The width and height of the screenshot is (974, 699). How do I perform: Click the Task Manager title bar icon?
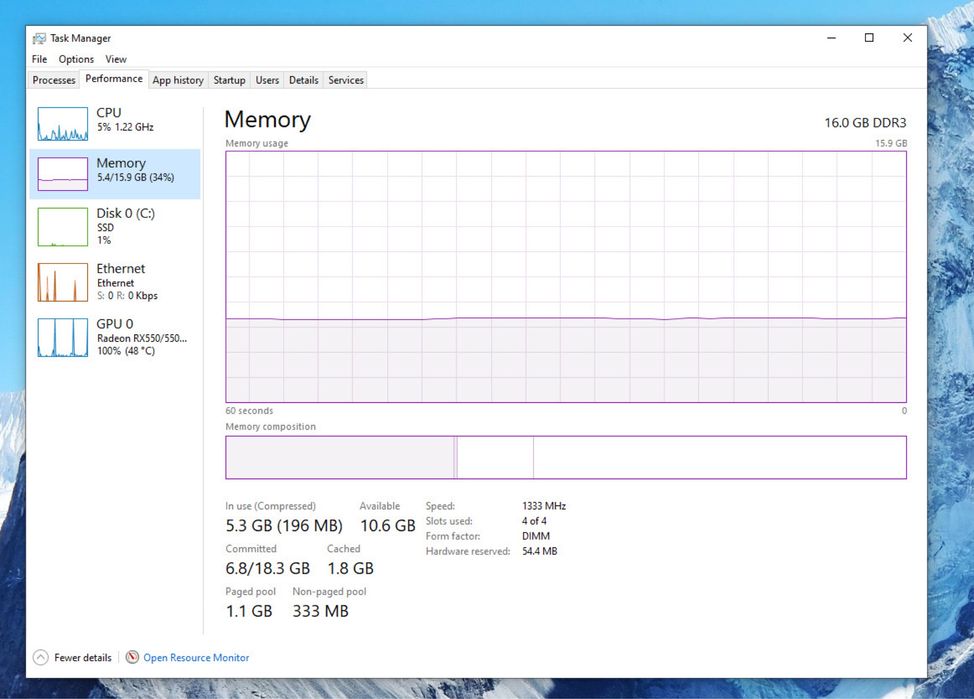tap(39, 39)
